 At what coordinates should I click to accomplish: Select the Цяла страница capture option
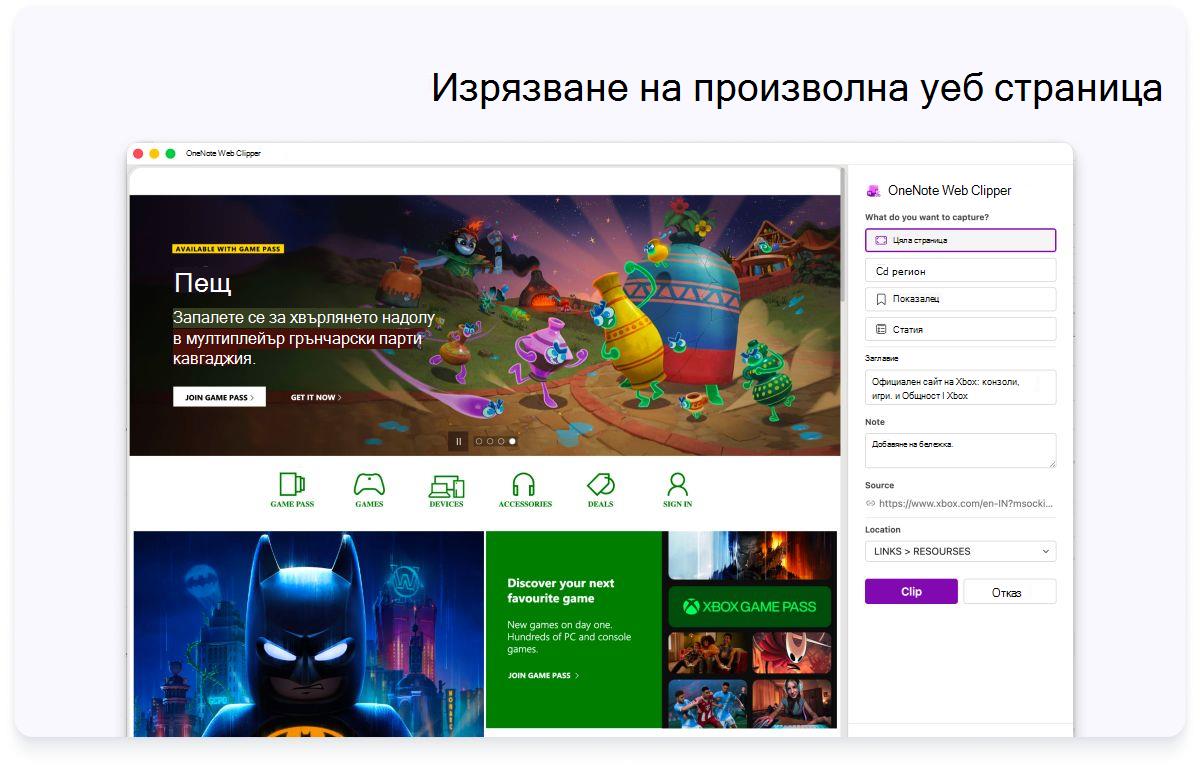click(x=960, y=240)
